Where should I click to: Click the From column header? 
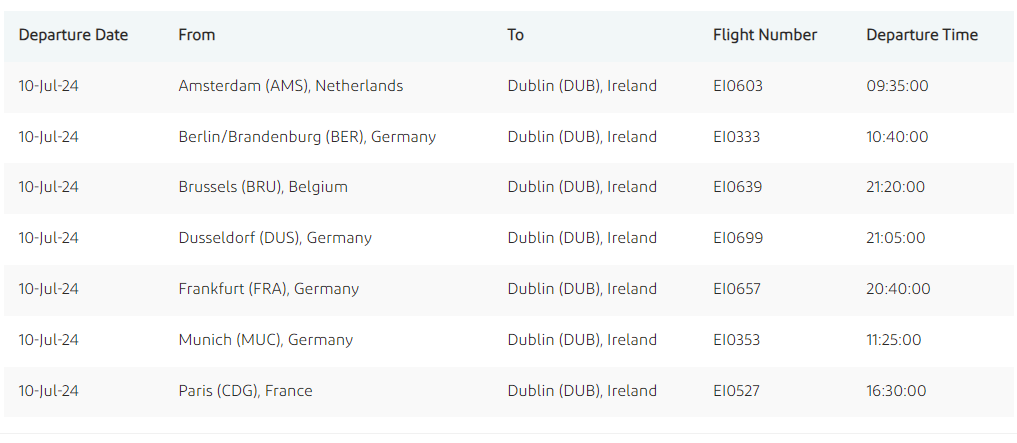click(x=197, y=35)
